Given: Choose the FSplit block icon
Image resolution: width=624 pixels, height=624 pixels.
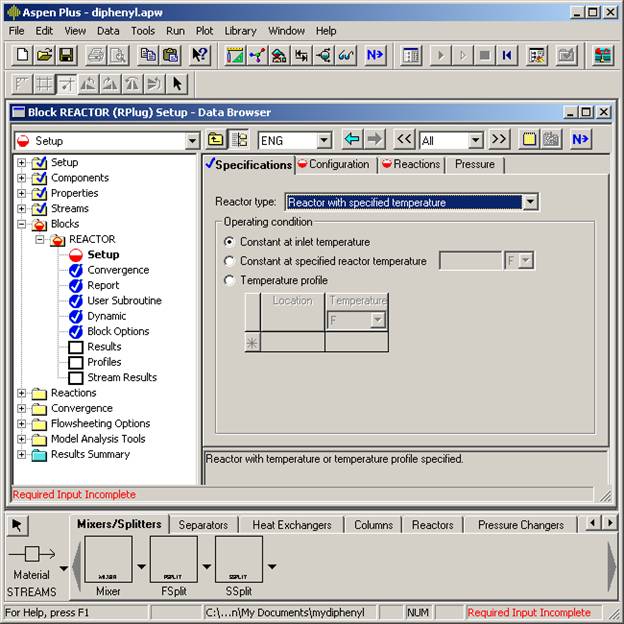Looking at the screenshot, I should pos(174,560).
